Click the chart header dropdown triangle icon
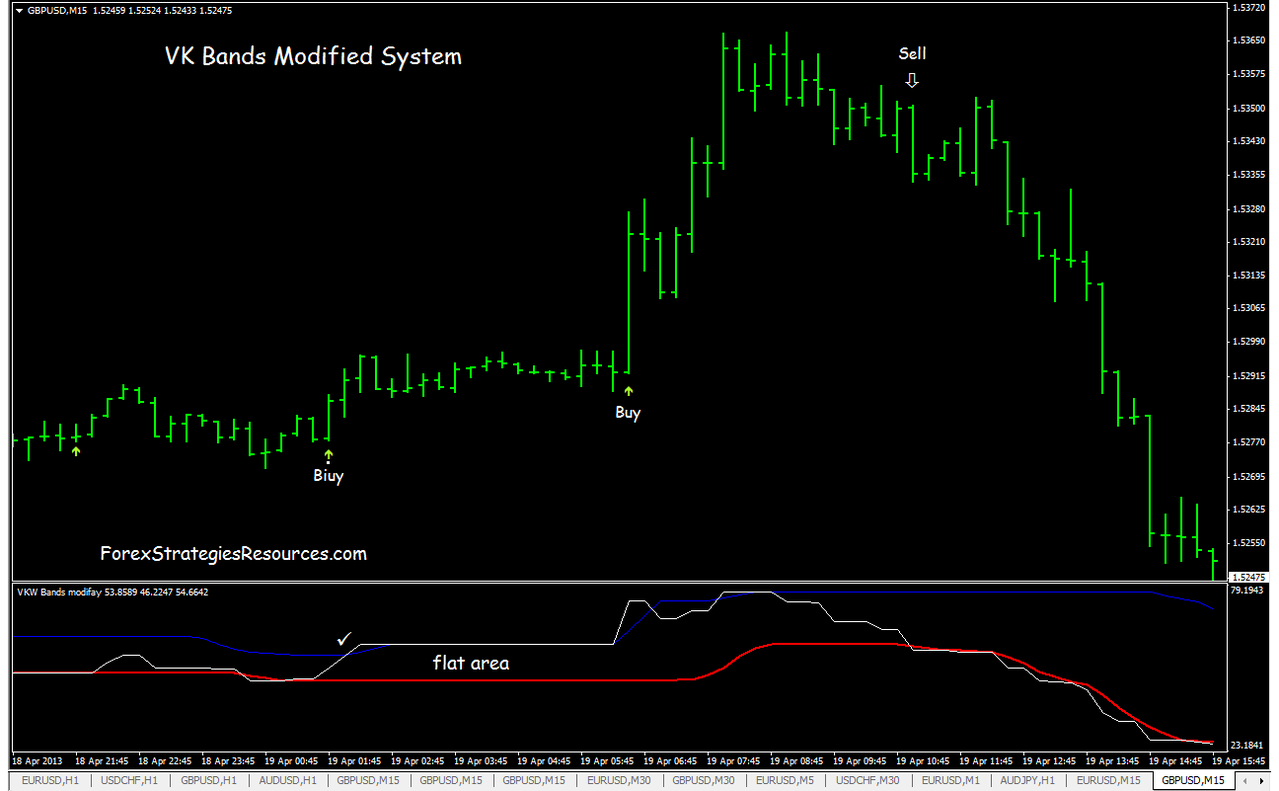Viewport: 1279px width, 791px height. coord(19,10)
